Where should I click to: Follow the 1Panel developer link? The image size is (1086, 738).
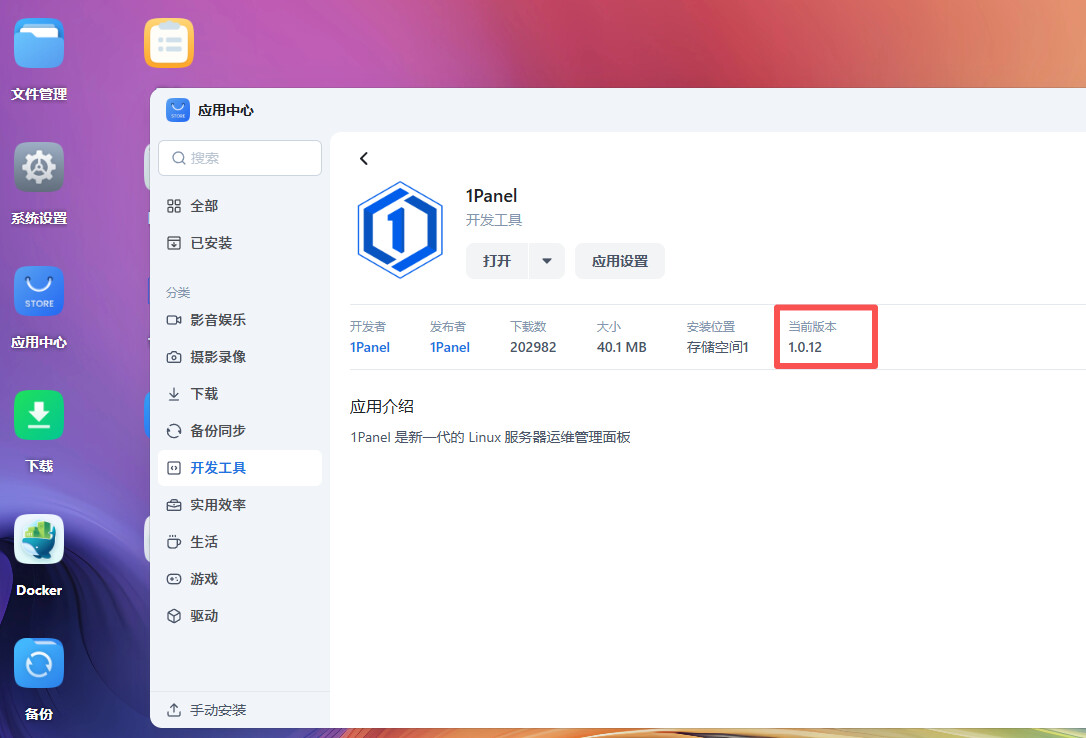369,347
